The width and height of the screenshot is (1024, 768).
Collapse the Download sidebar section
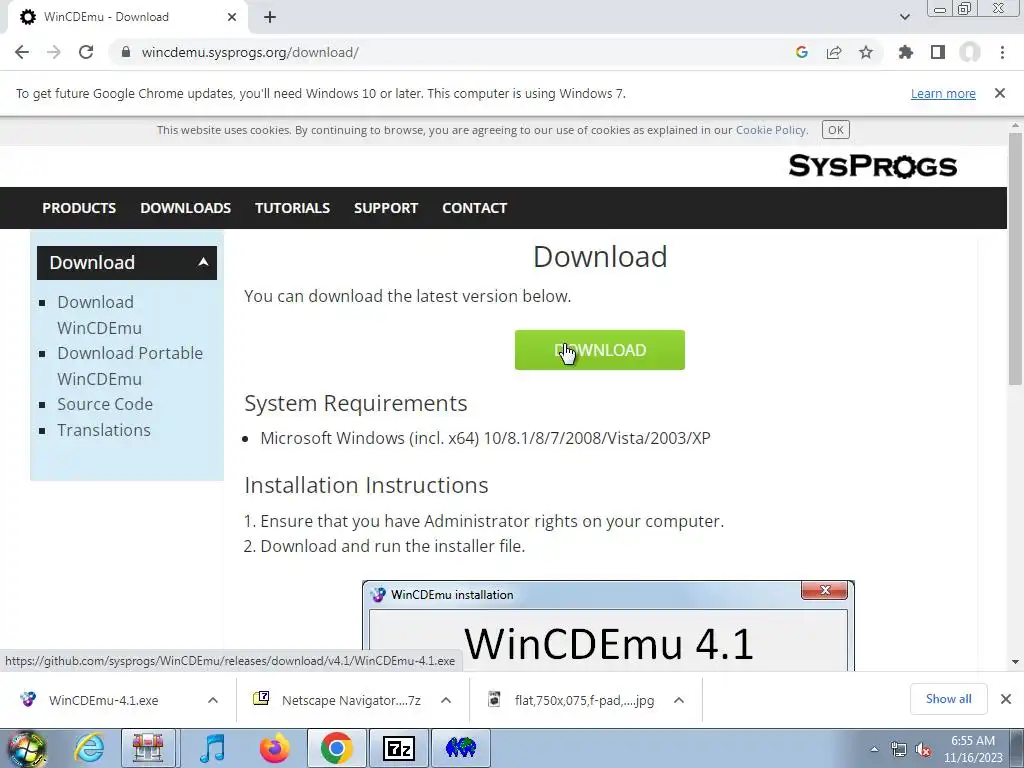coord(203,263)
